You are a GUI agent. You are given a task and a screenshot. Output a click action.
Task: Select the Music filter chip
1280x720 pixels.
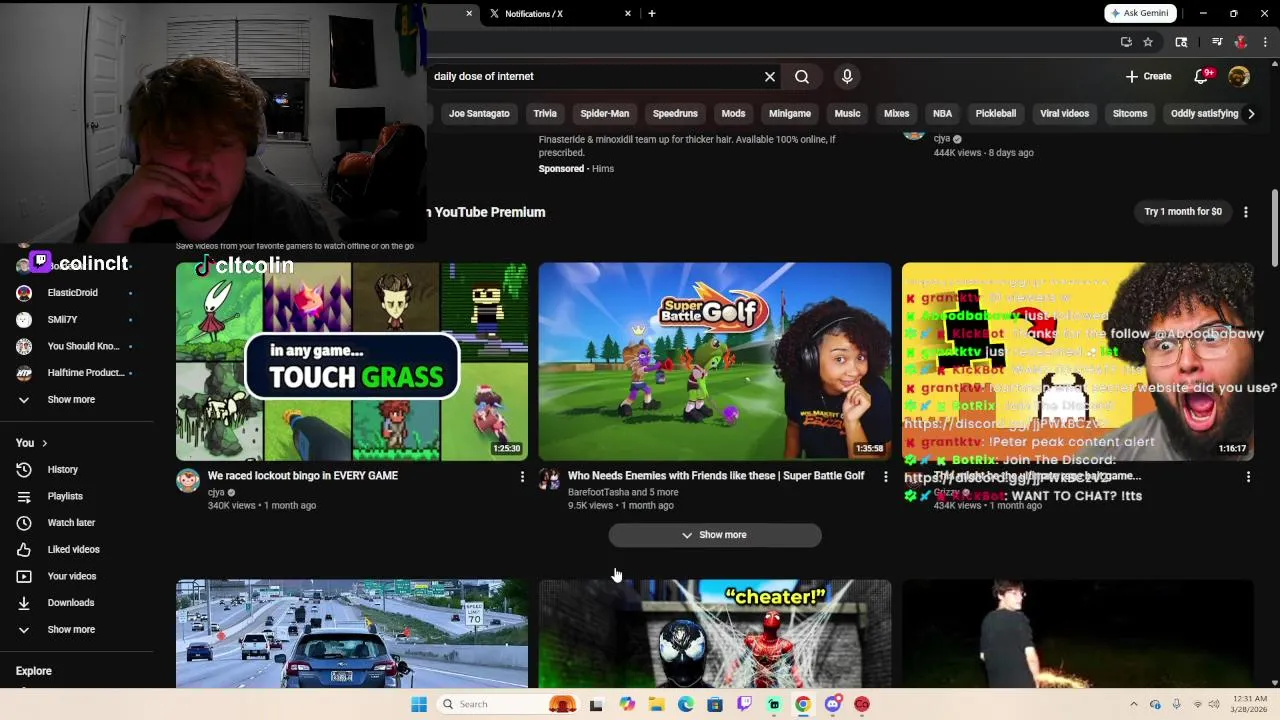coord(847,113)
